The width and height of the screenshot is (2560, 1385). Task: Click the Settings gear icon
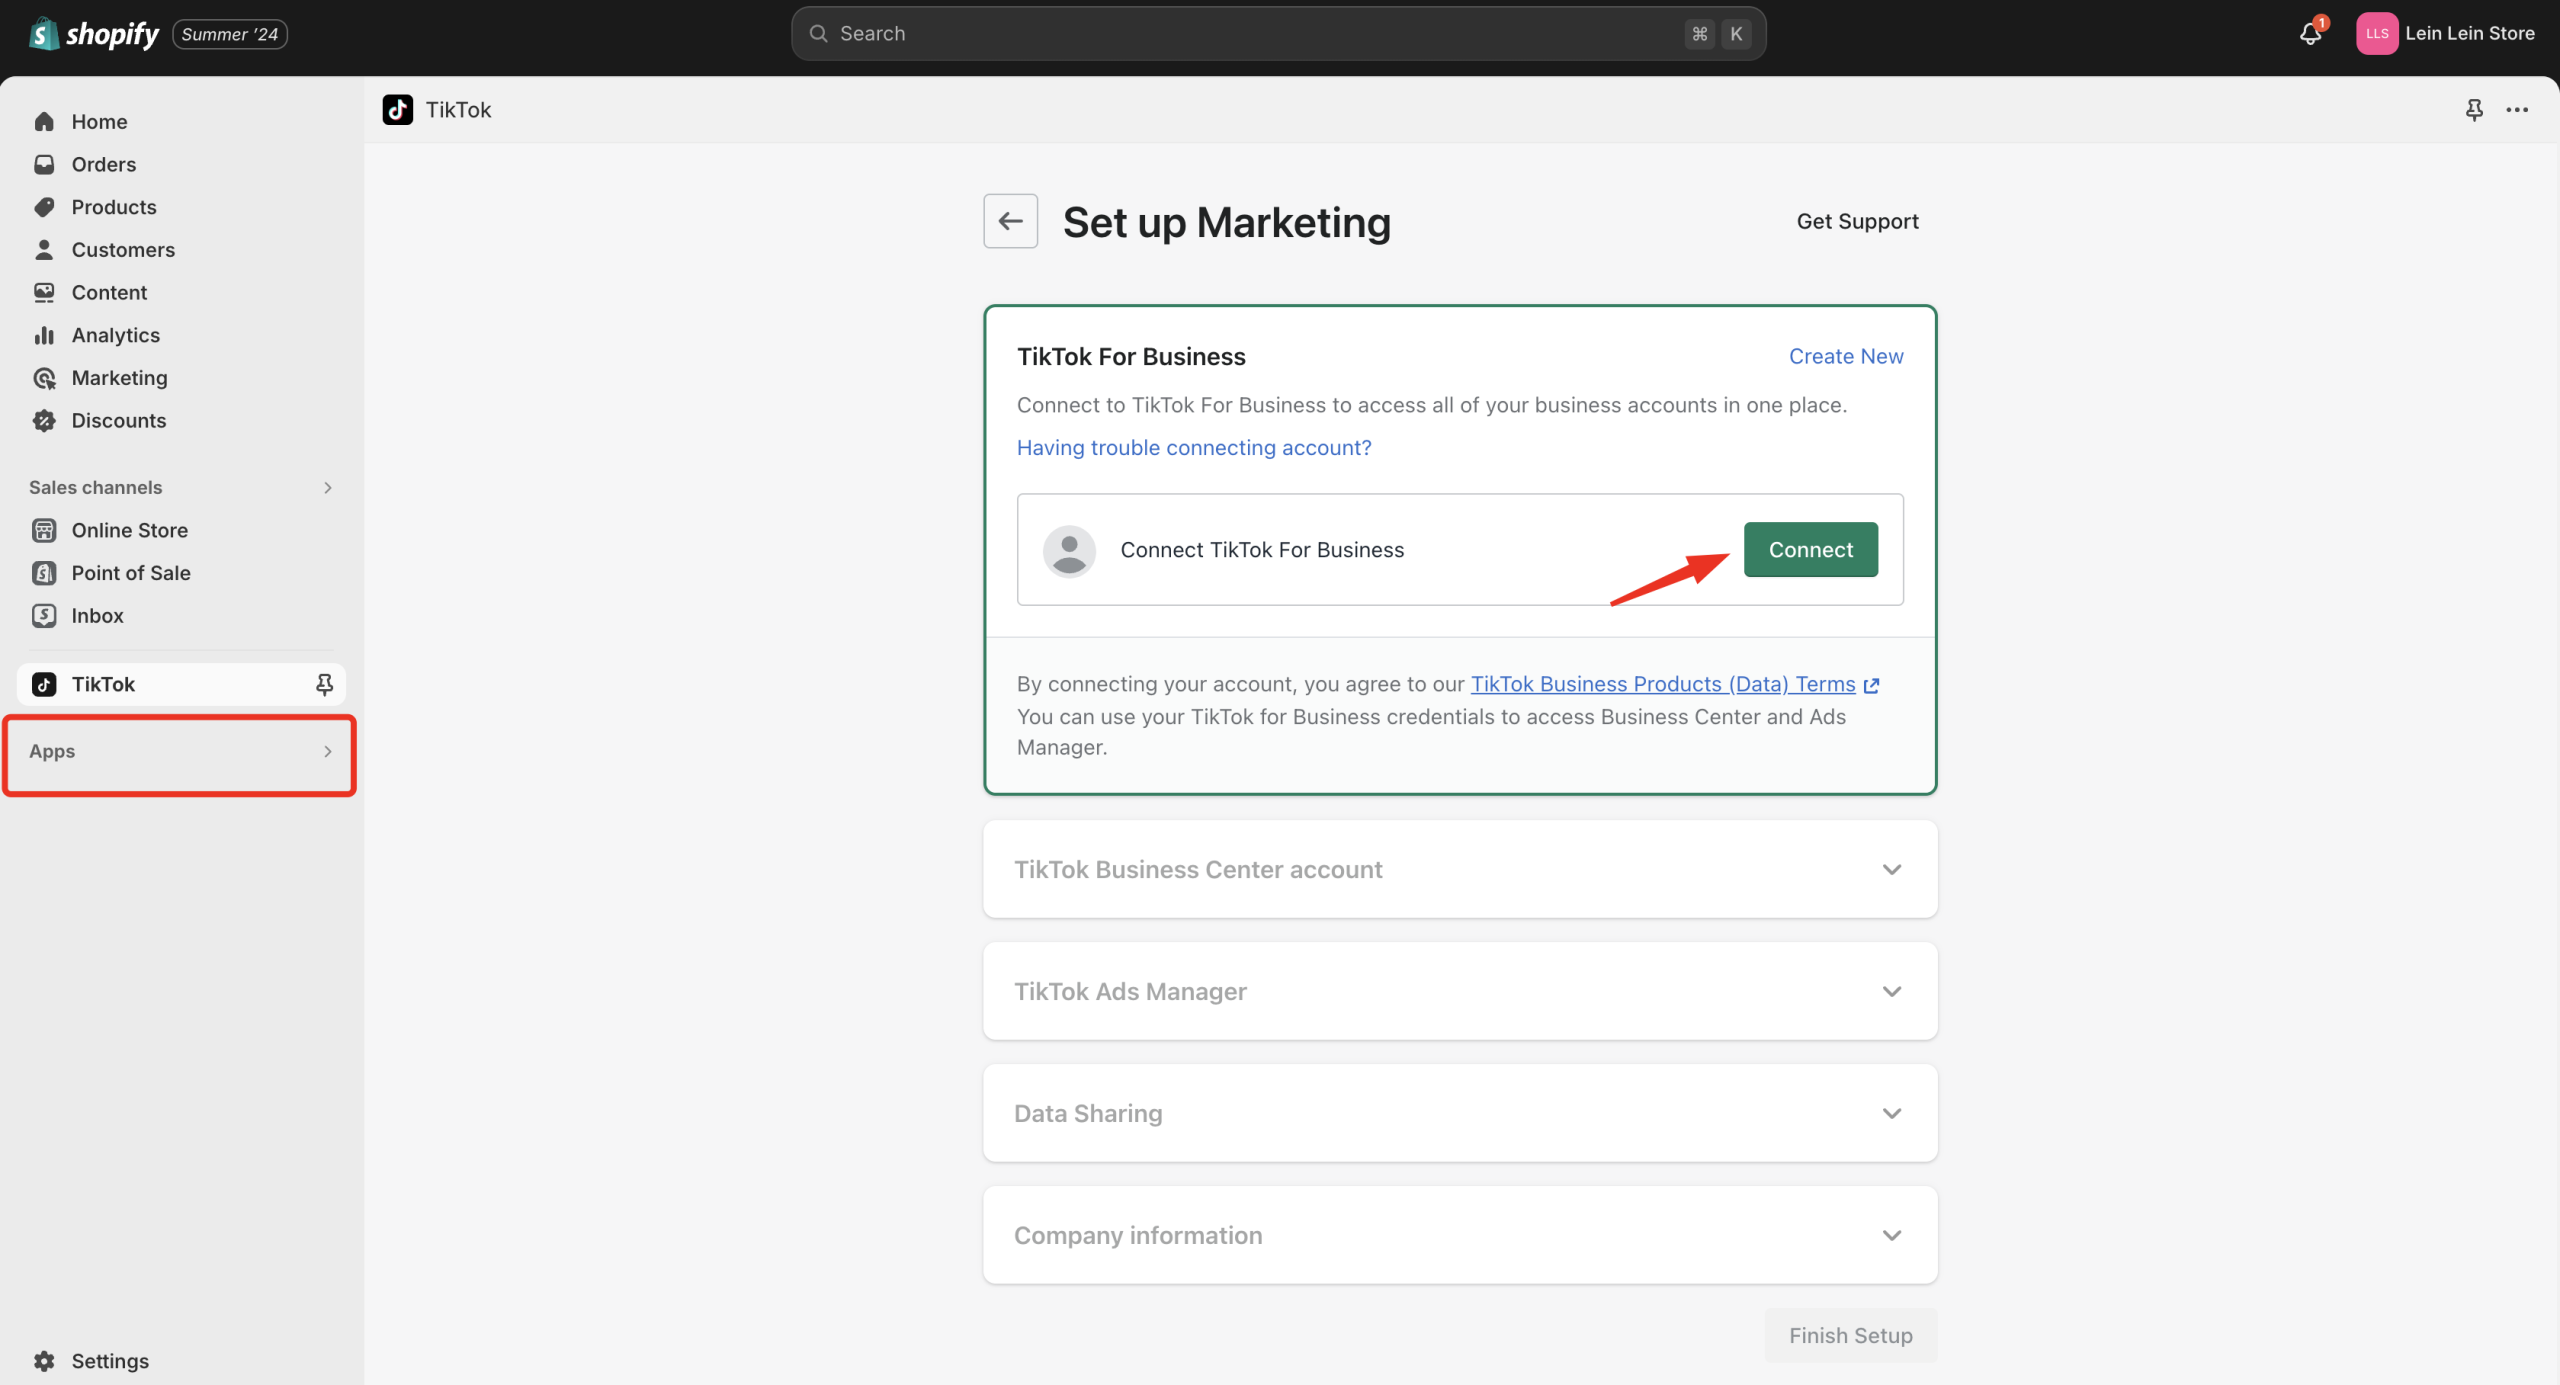(44, 1361)
